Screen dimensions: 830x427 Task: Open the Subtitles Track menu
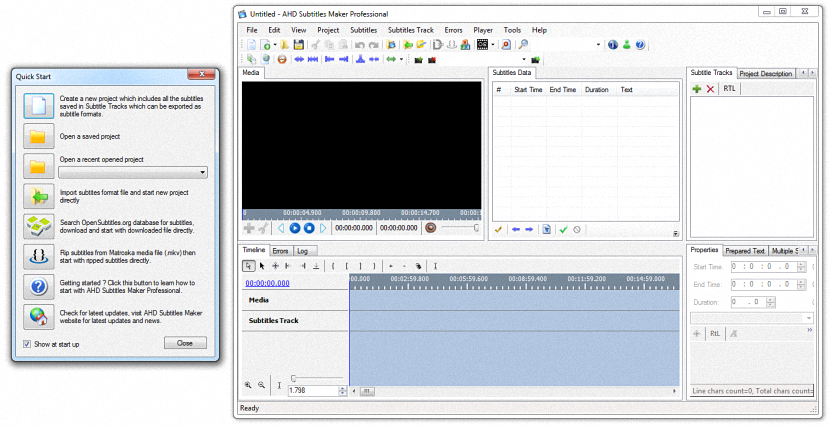point(411,30)
